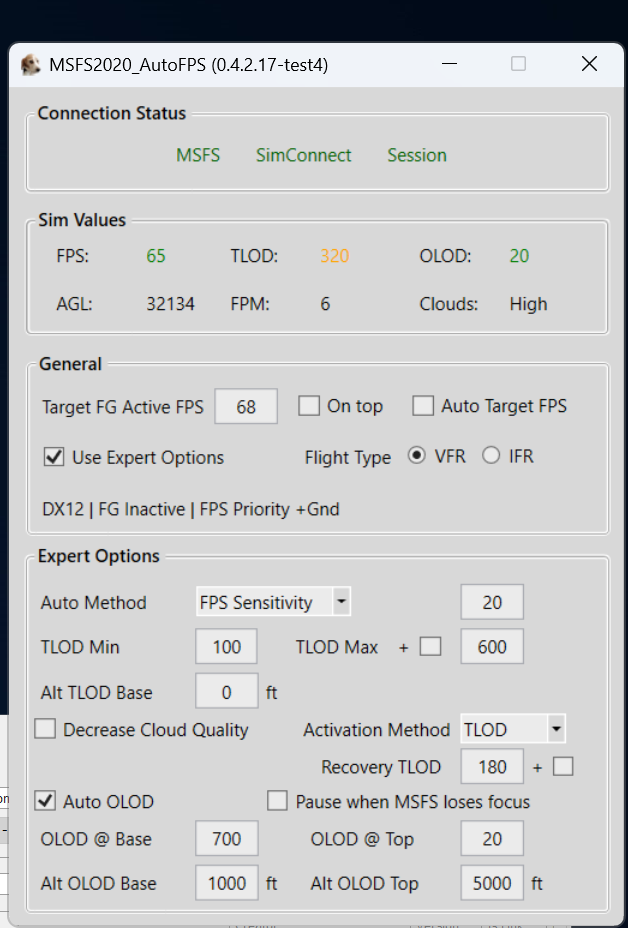Click the OLOD sim value 20
The height and width of the screenshot is (928, 628).
(x=519, y=256)
